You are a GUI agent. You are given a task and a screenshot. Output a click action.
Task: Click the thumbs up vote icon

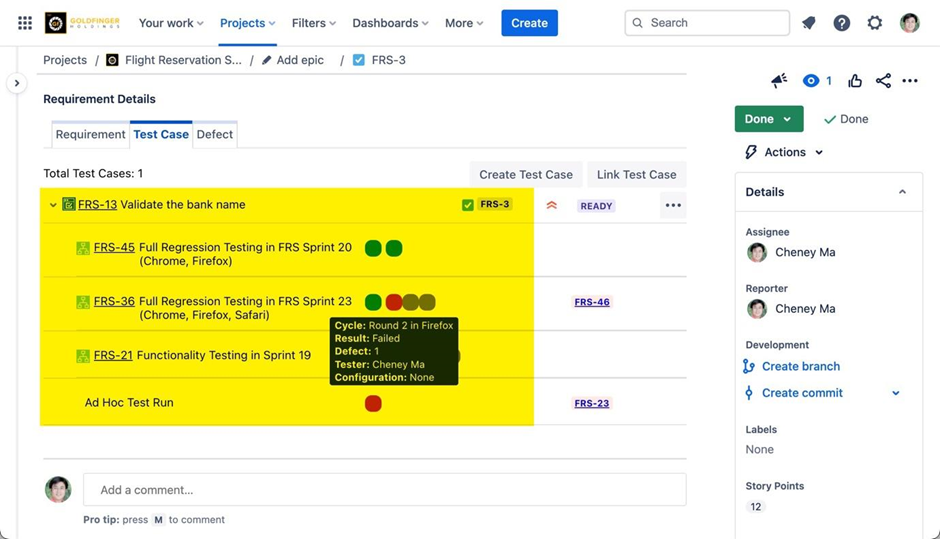pos(855,81)
